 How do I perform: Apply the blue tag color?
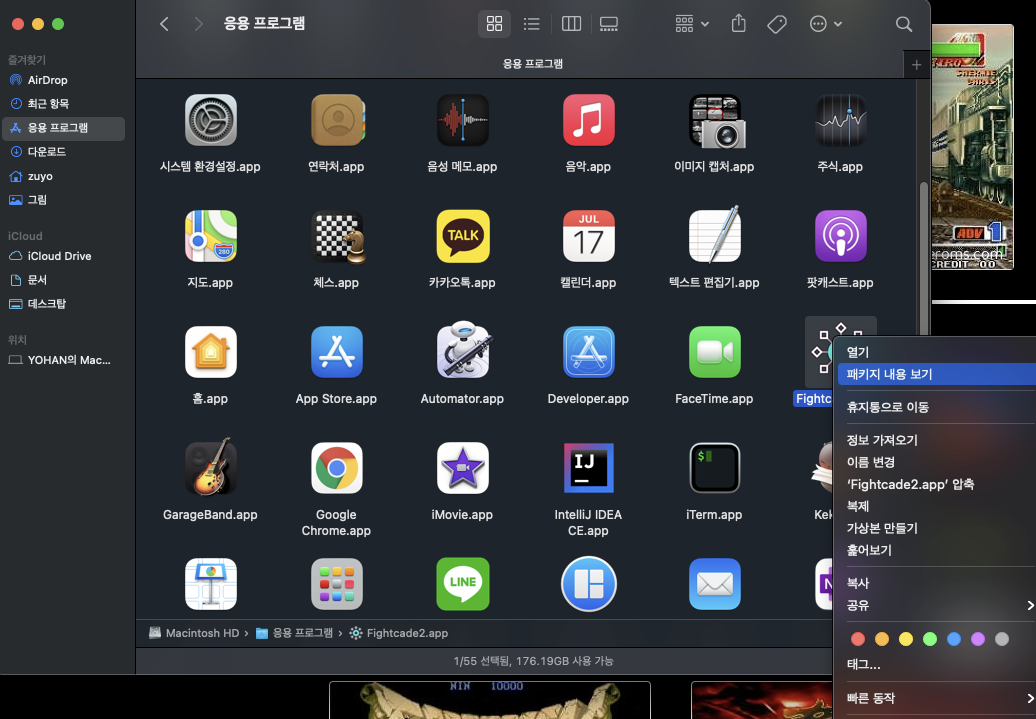[953, 639]
